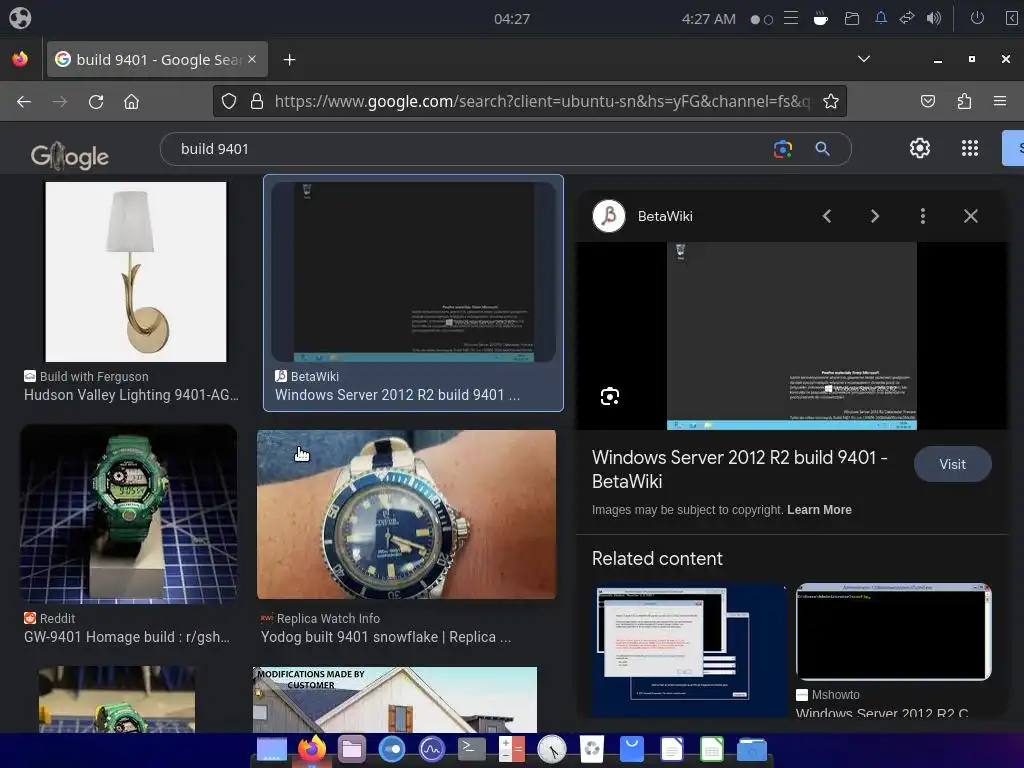1024x768 pixels.
Task: Click 'GW-9401 Homage build' result title
Action: [127, 637]
